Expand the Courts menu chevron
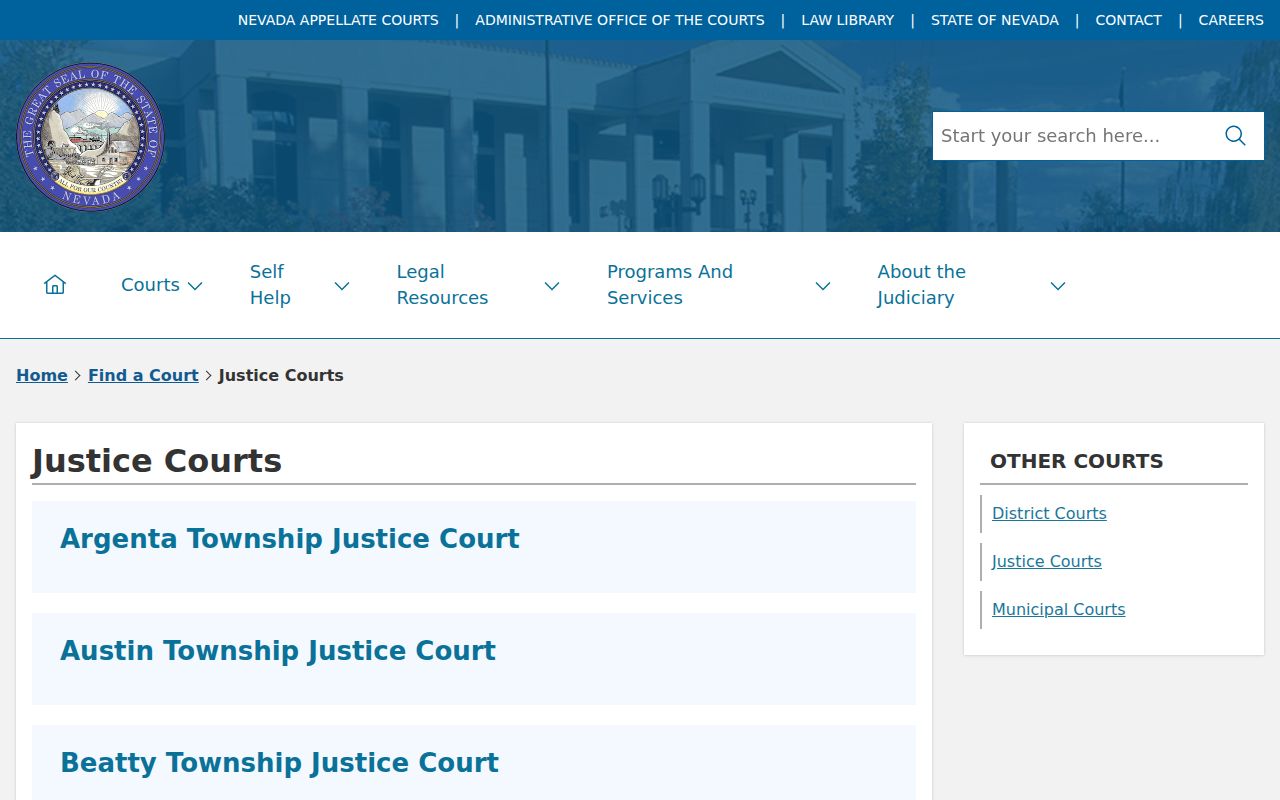The height and width of the screenshot is (800, 1280). tap(195, 286)
